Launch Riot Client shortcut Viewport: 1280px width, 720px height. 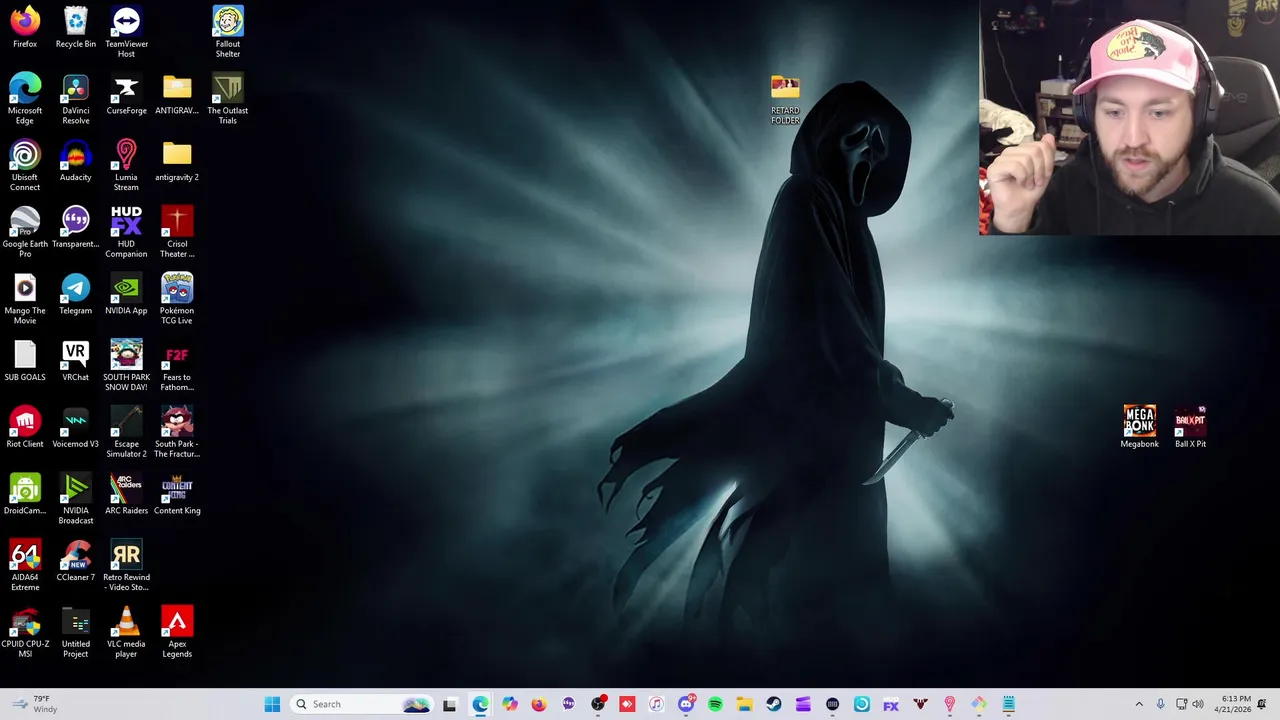pyautogui.click(x=25, y=427)
